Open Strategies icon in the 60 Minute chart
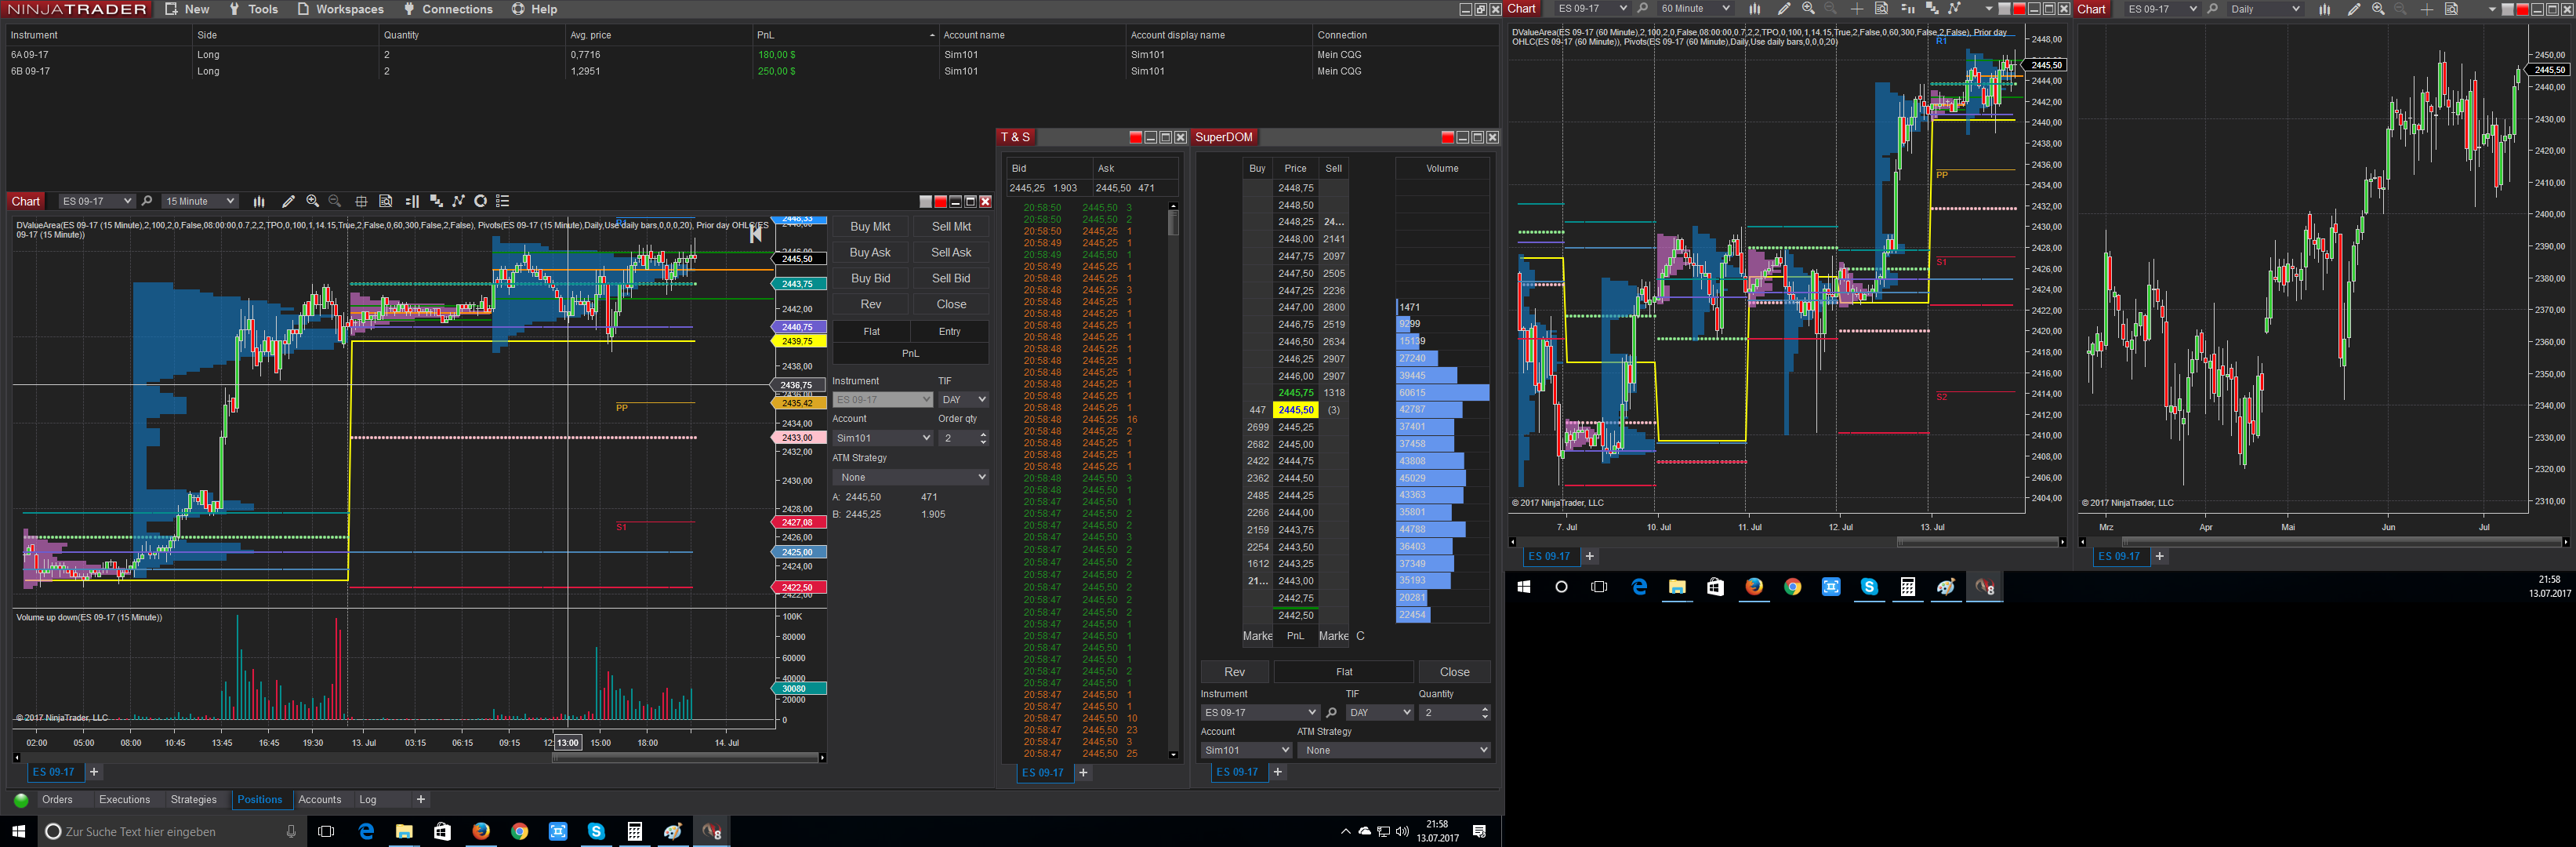Viewport: 2576px width, 847px height. [1954, 9]
